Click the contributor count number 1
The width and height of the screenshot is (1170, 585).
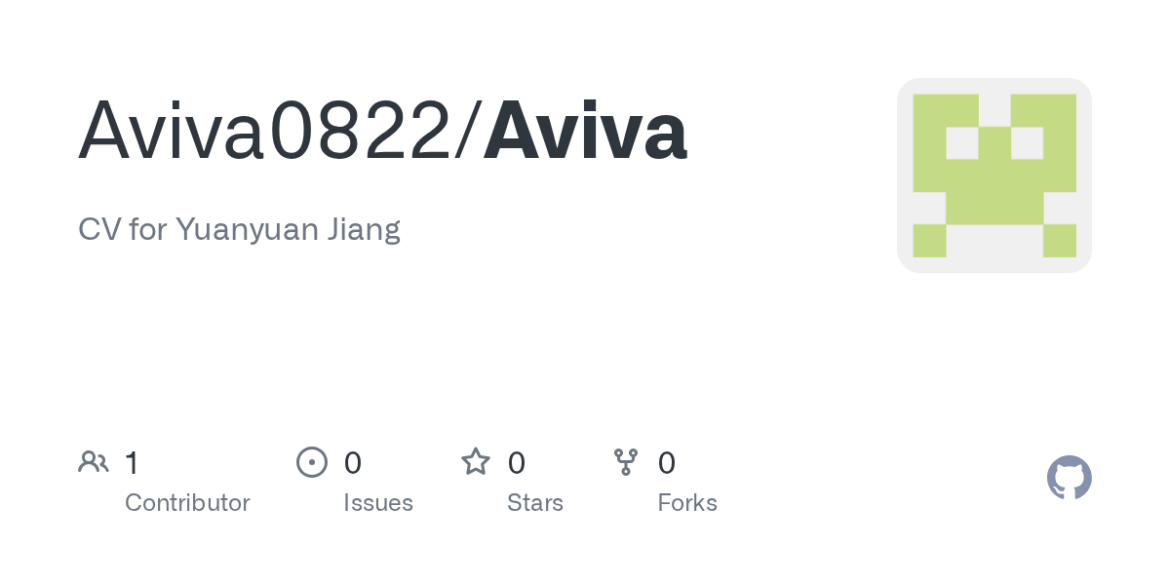(132, 463)
